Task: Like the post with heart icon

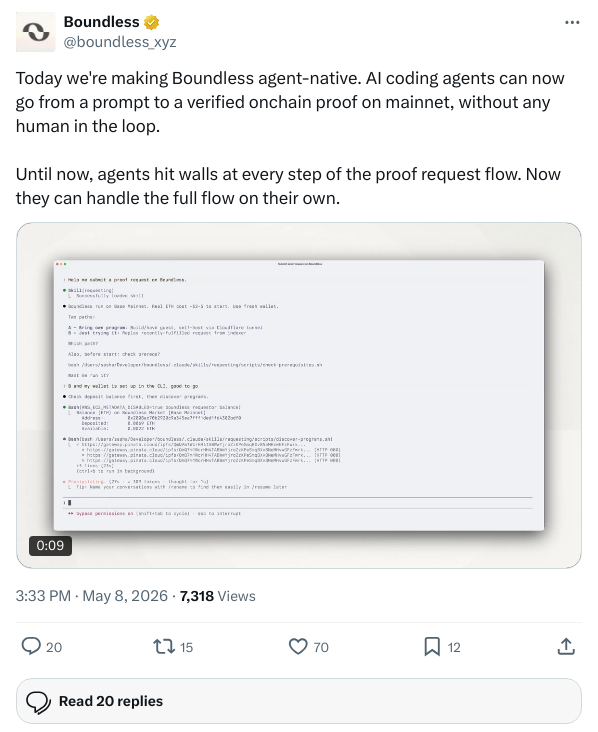Action: click(298, 647)
